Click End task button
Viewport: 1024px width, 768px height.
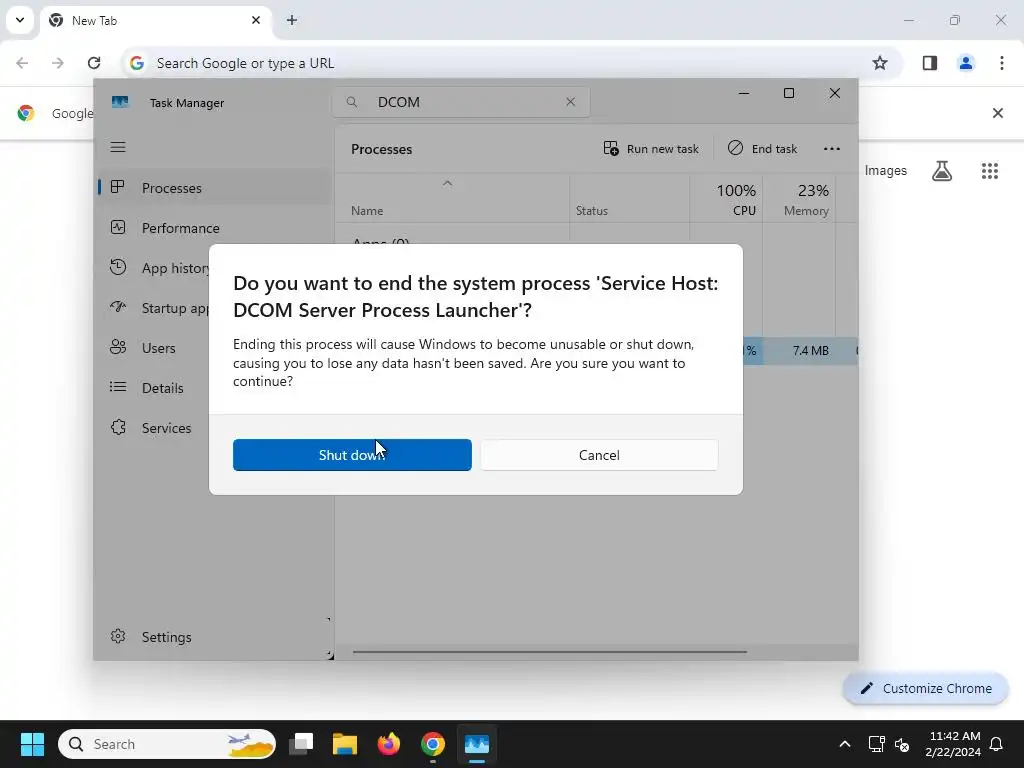(763, 149)
